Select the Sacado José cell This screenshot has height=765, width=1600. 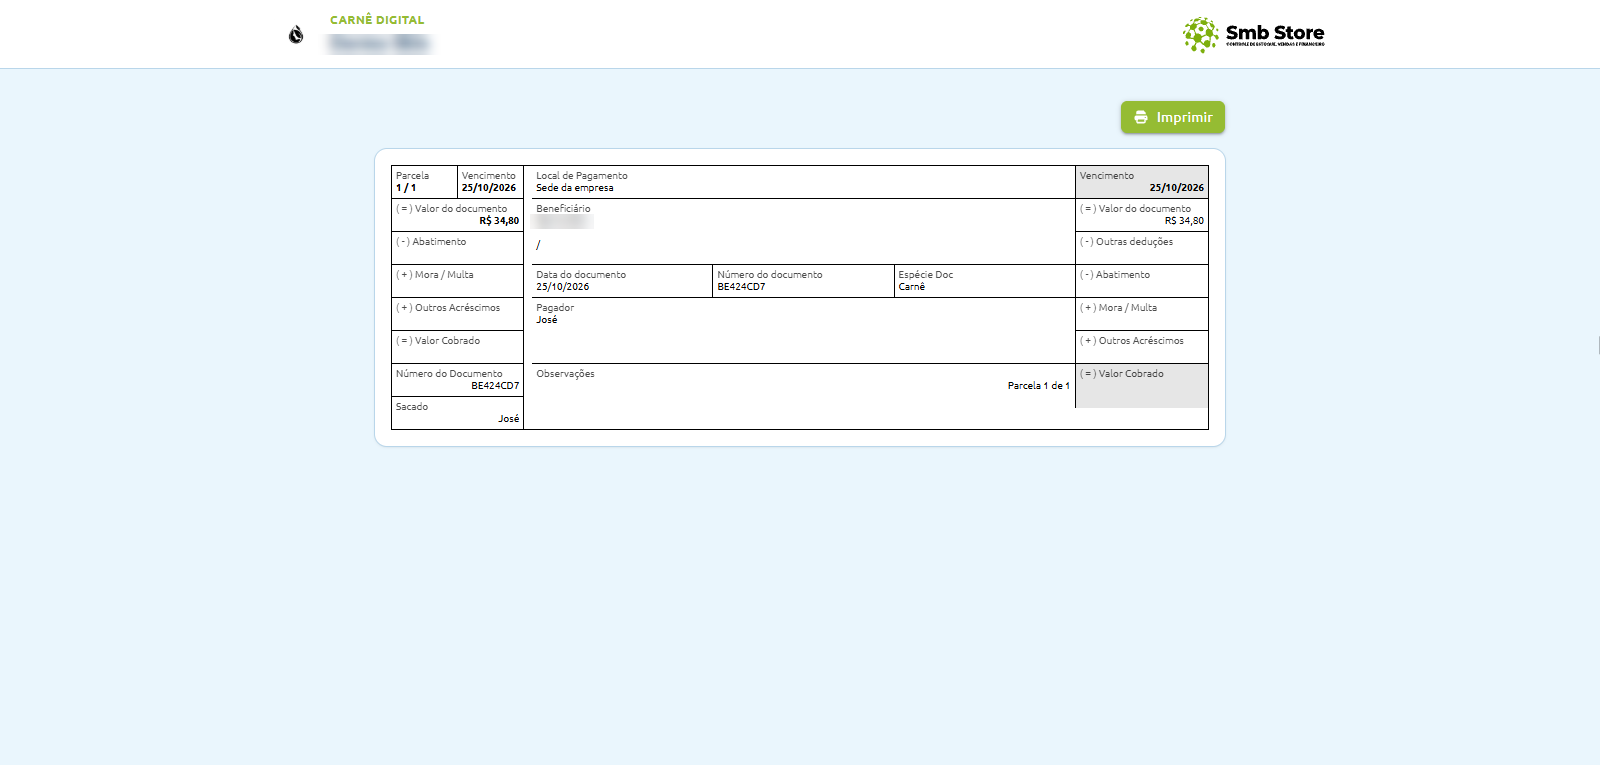click(457, 413)
